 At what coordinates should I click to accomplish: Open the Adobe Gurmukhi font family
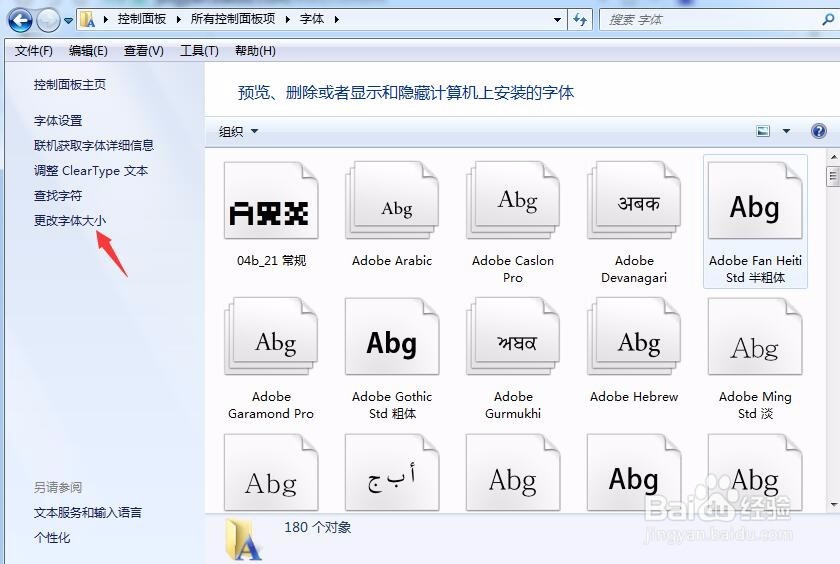click(513, 336)
